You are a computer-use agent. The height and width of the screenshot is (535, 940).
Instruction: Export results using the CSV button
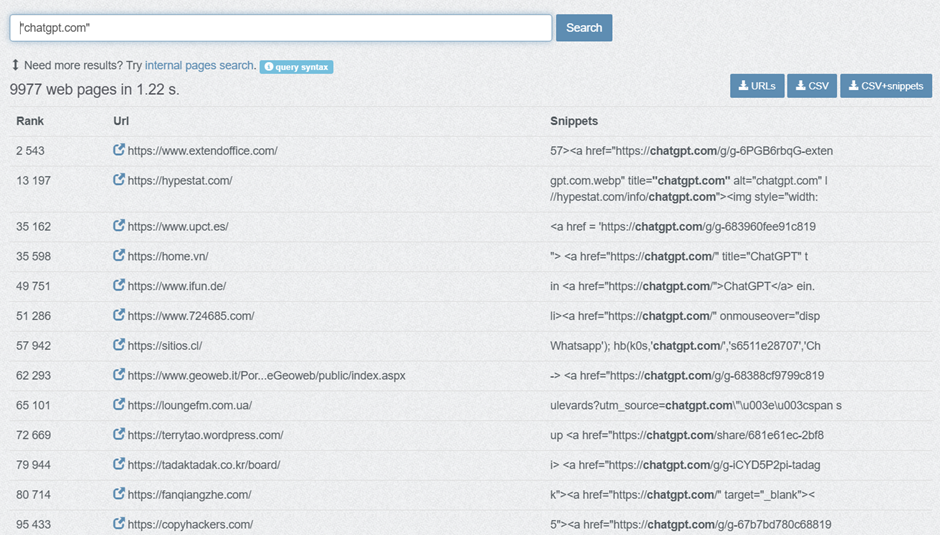[812, 86]
